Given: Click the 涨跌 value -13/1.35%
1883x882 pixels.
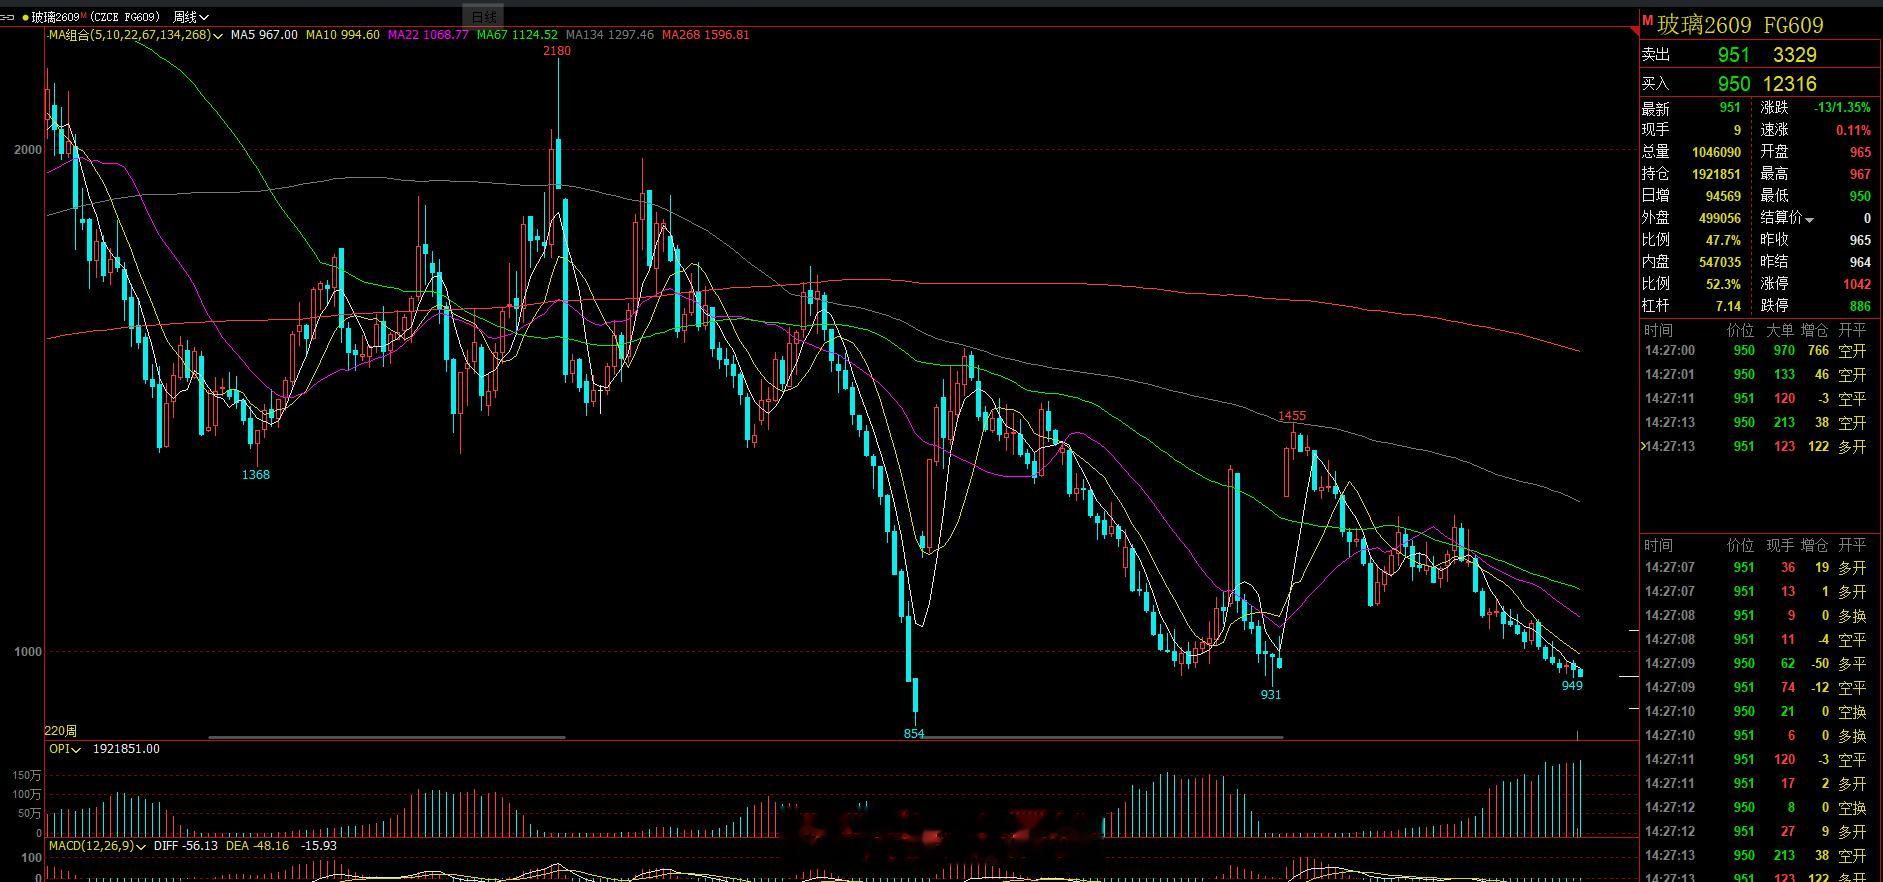Looking at the screenshot, I should click(1842, 108).
